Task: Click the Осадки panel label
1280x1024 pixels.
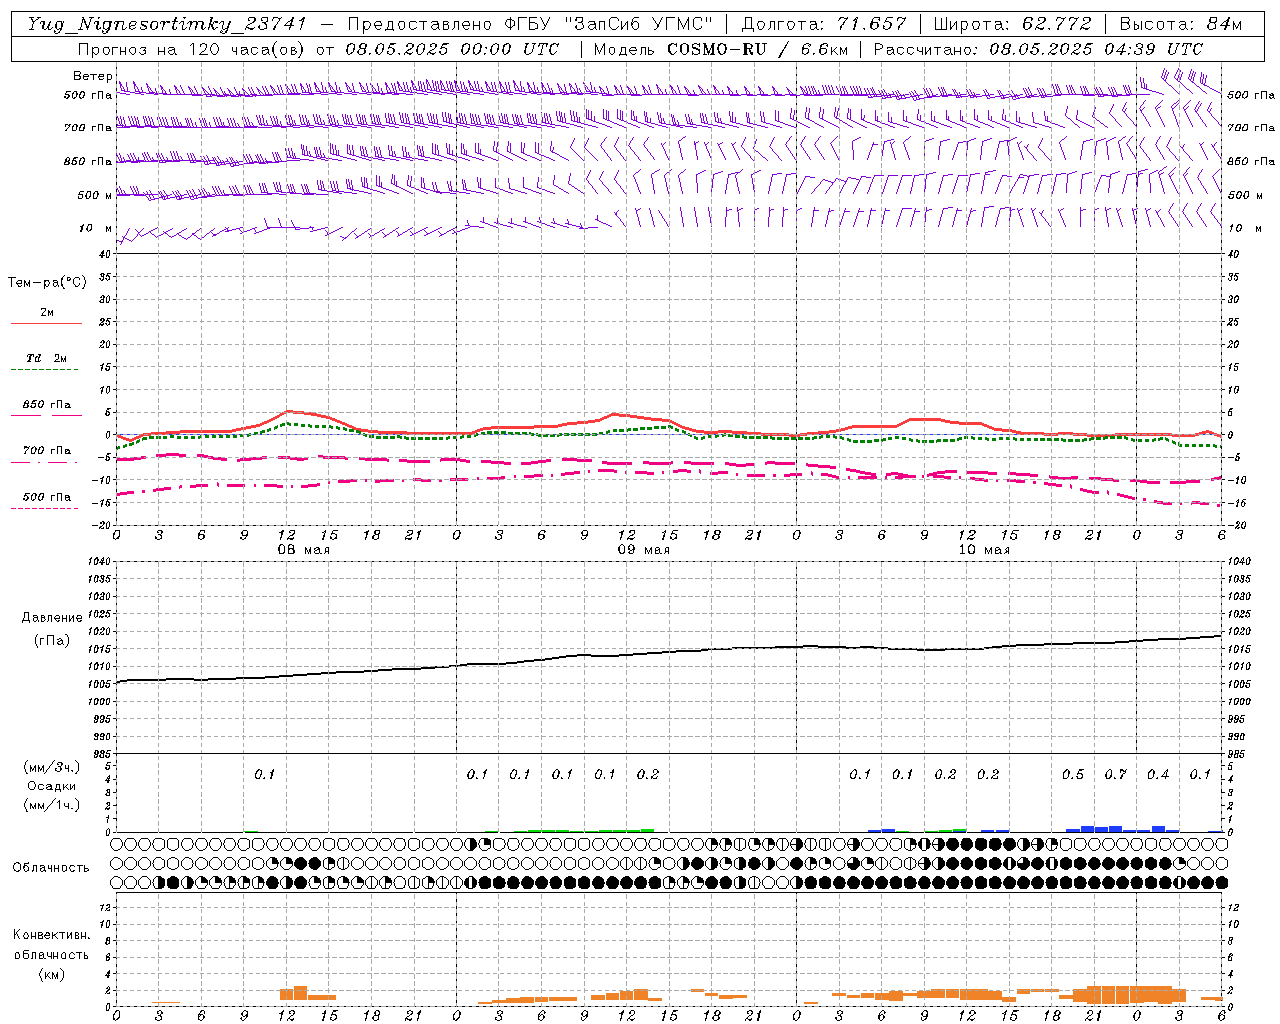Action: 52,786
